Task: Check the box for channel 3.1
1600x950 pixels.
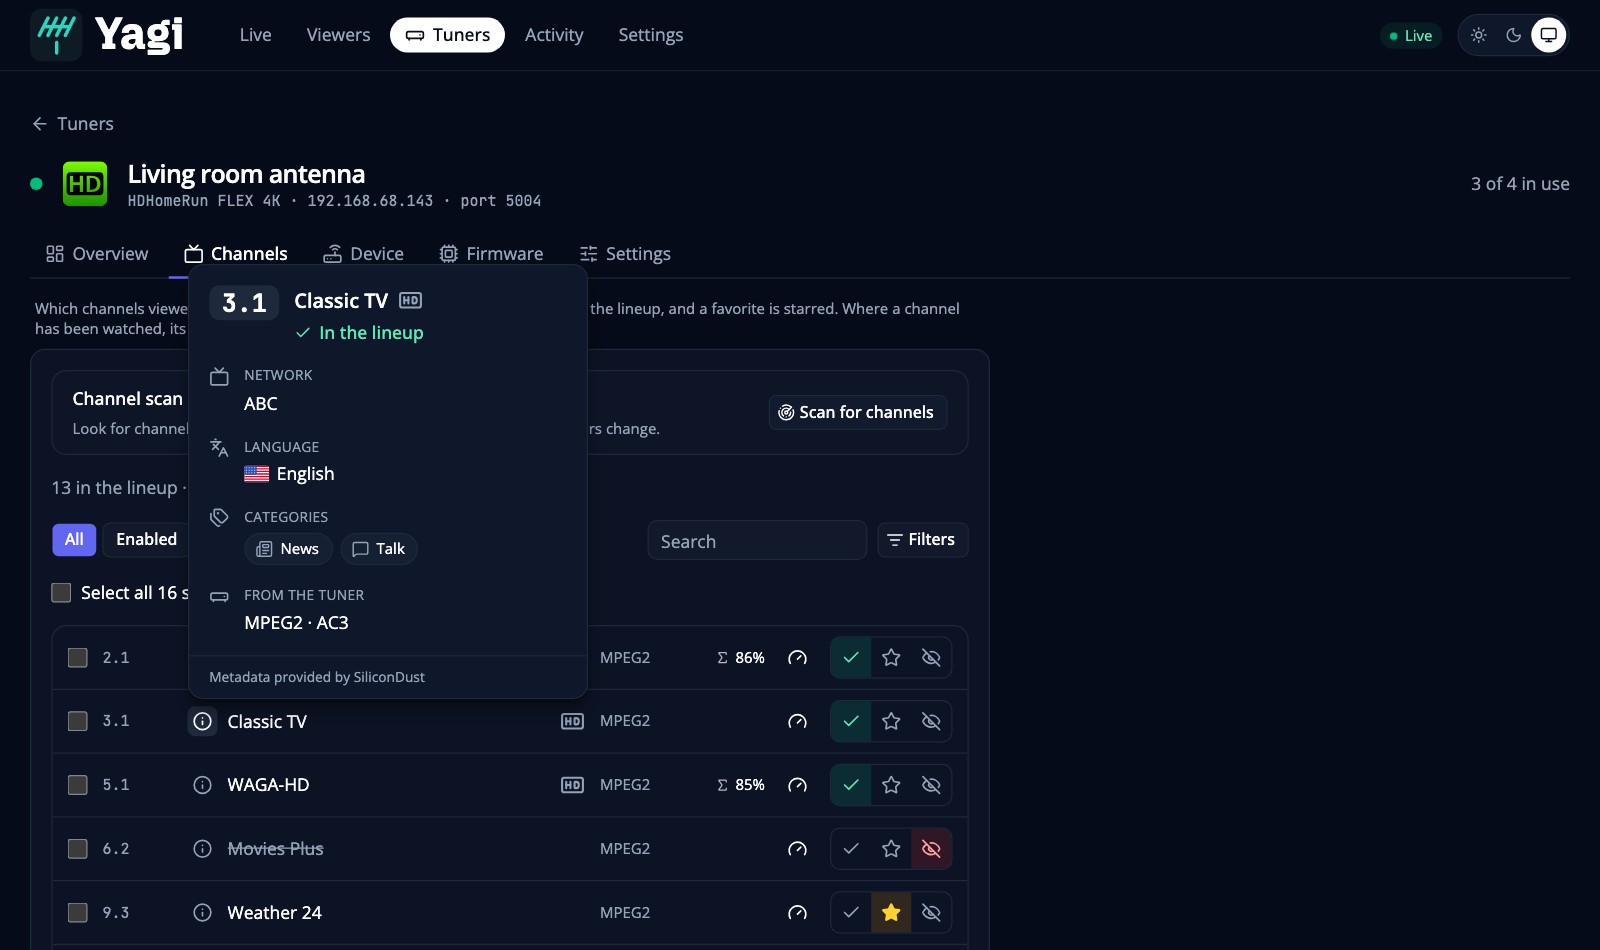Action: (x=78, y=721)
